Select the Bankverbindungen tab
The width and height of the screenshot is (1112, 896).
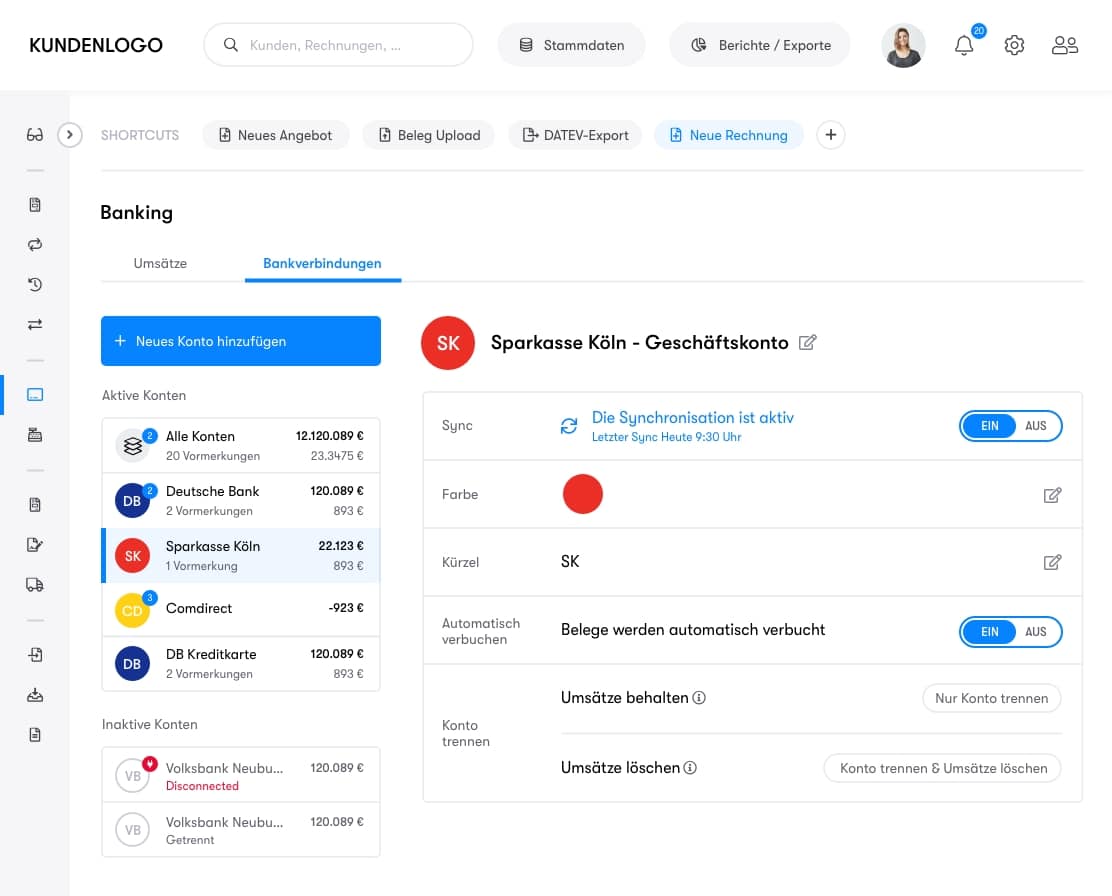pyautogui.click(x=322, y=264)
